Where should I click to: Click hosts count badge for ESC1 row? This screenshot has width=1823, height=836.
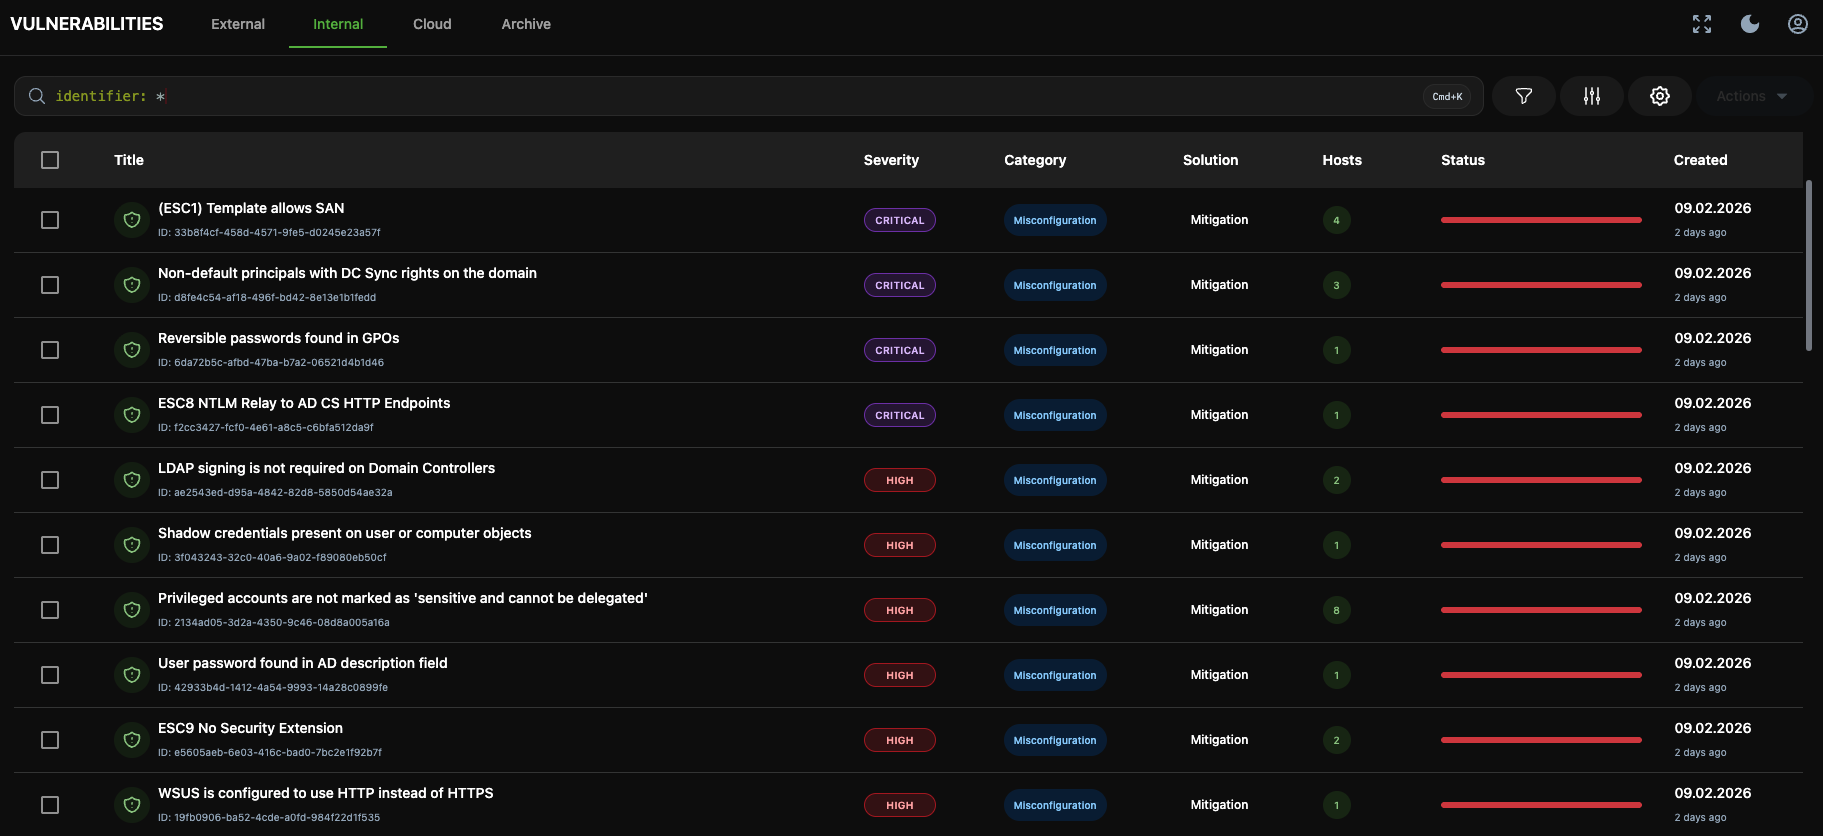1336,220
